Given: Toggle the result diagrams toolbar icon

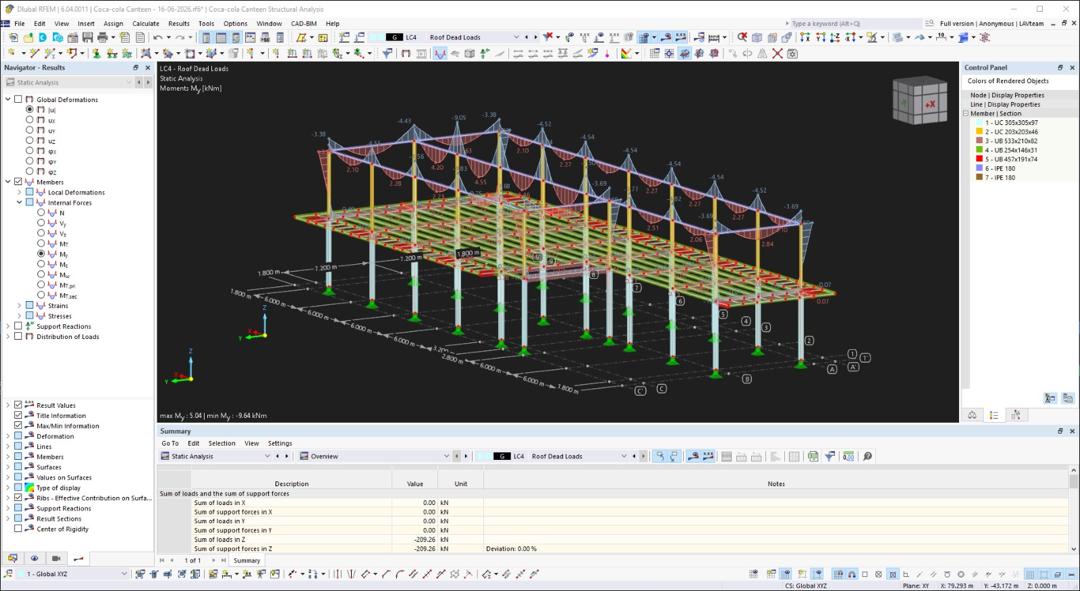Looking at the screenshot, I should click(x=440, y=53).
